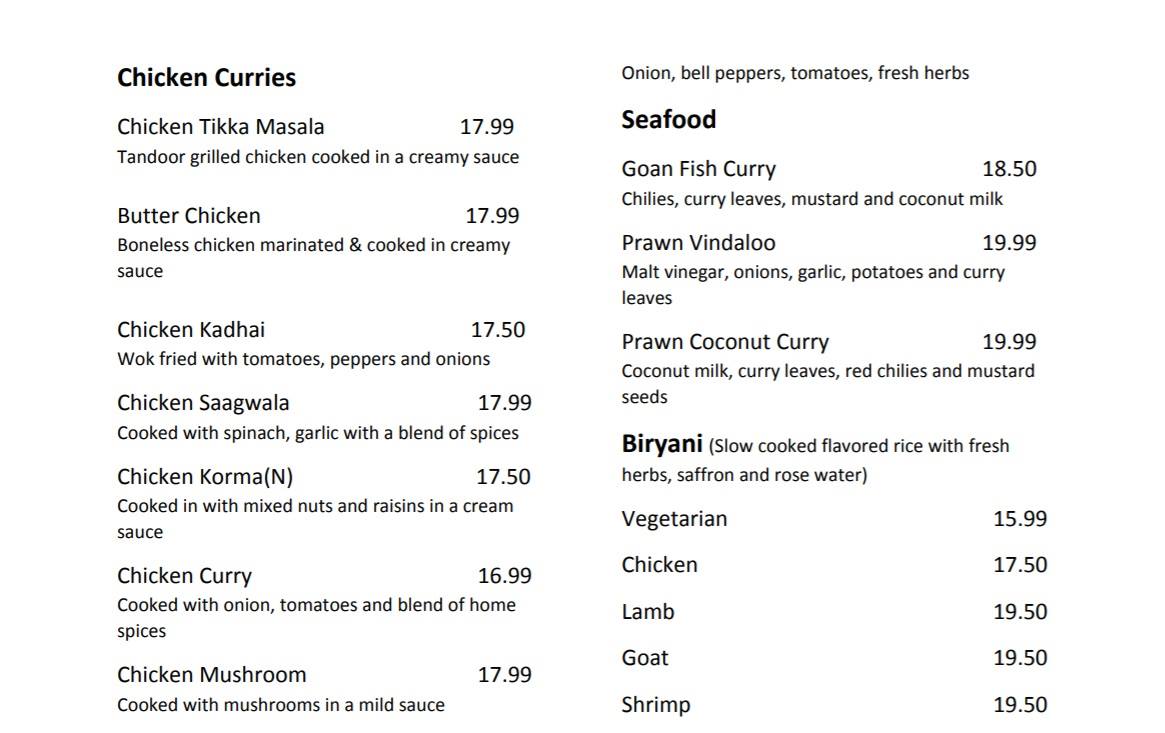This screenshot has width=1165, height=733.
Task: Click the Chicken Curries section heading
Action: [x=206, y=78]
